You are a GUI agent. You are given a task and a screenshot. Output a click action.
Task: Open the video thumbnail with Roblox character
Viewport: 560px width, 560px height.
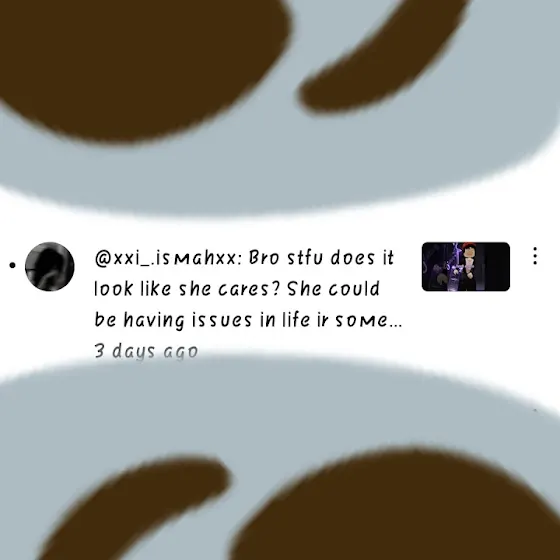click(x=466, y=266)
